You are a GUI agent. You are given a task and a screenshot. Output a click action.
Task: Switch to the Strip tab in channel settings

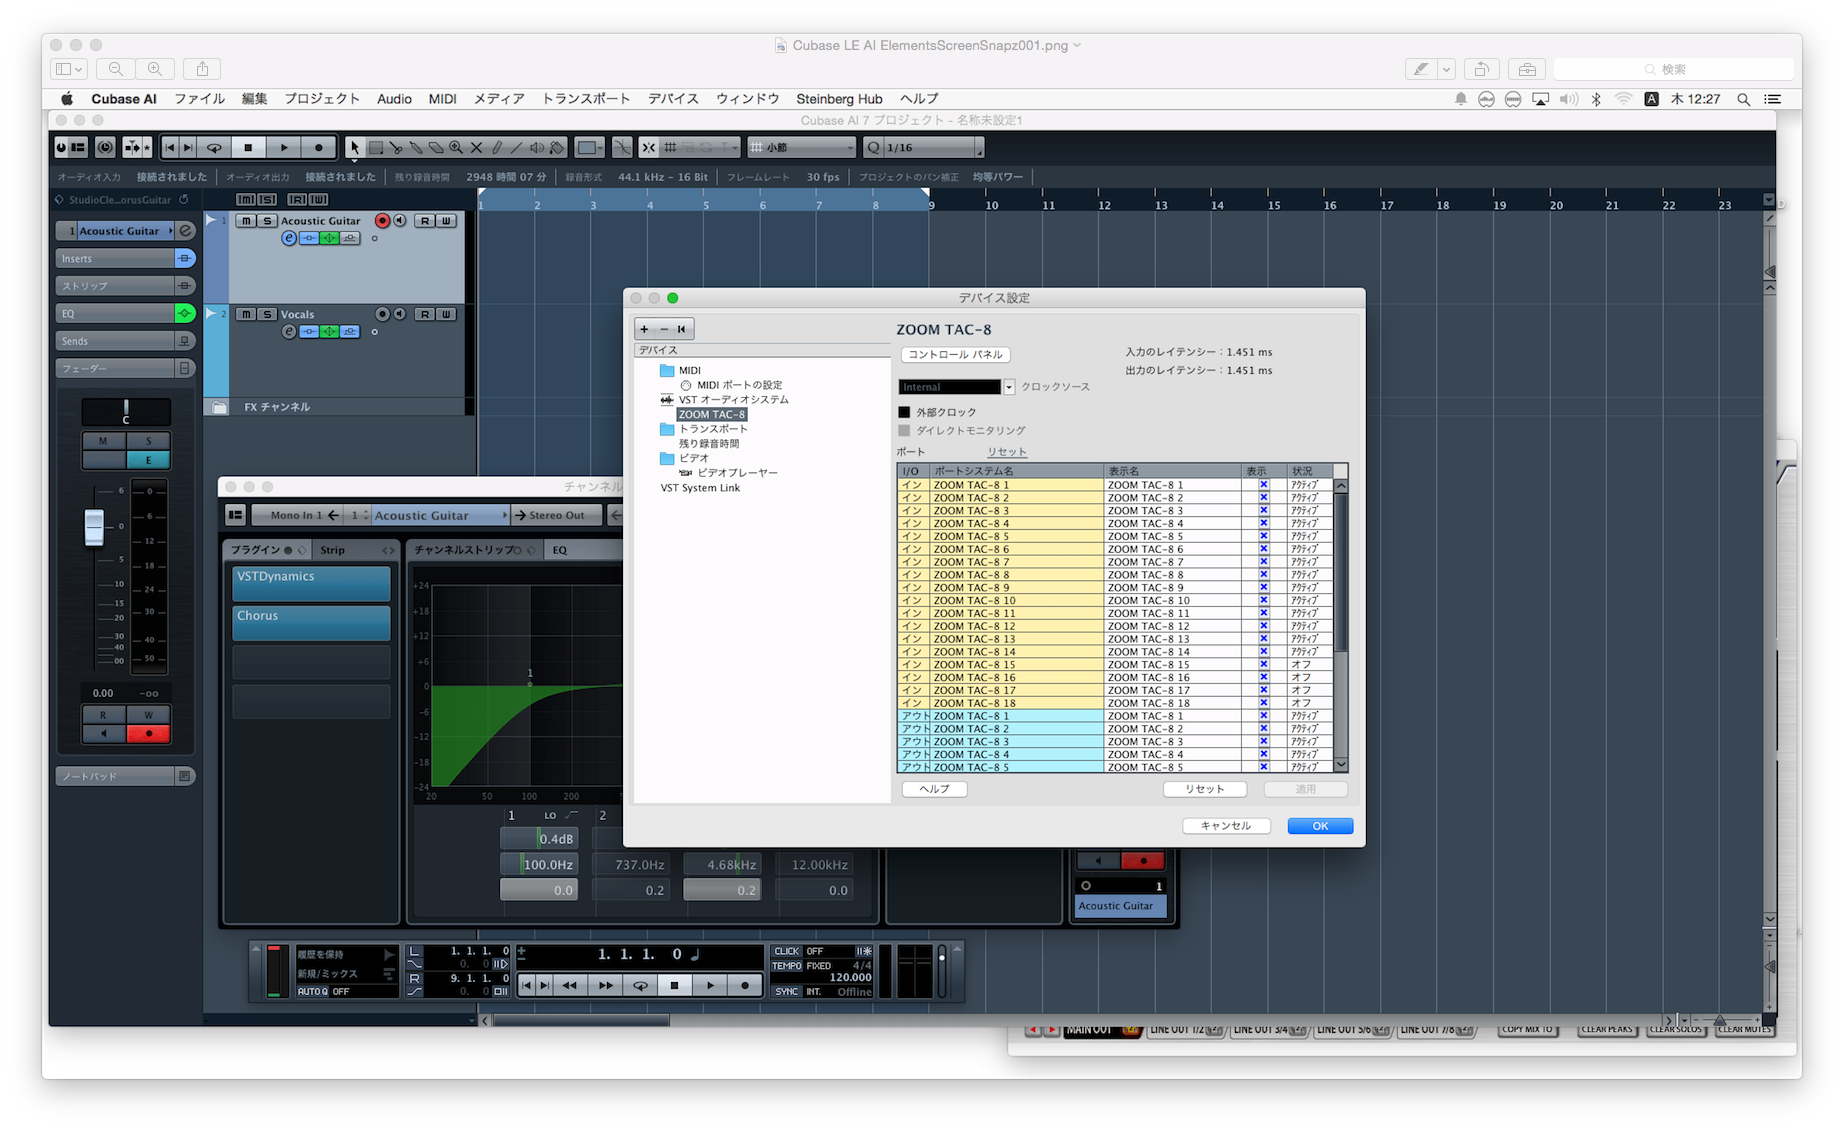[333, 550]
